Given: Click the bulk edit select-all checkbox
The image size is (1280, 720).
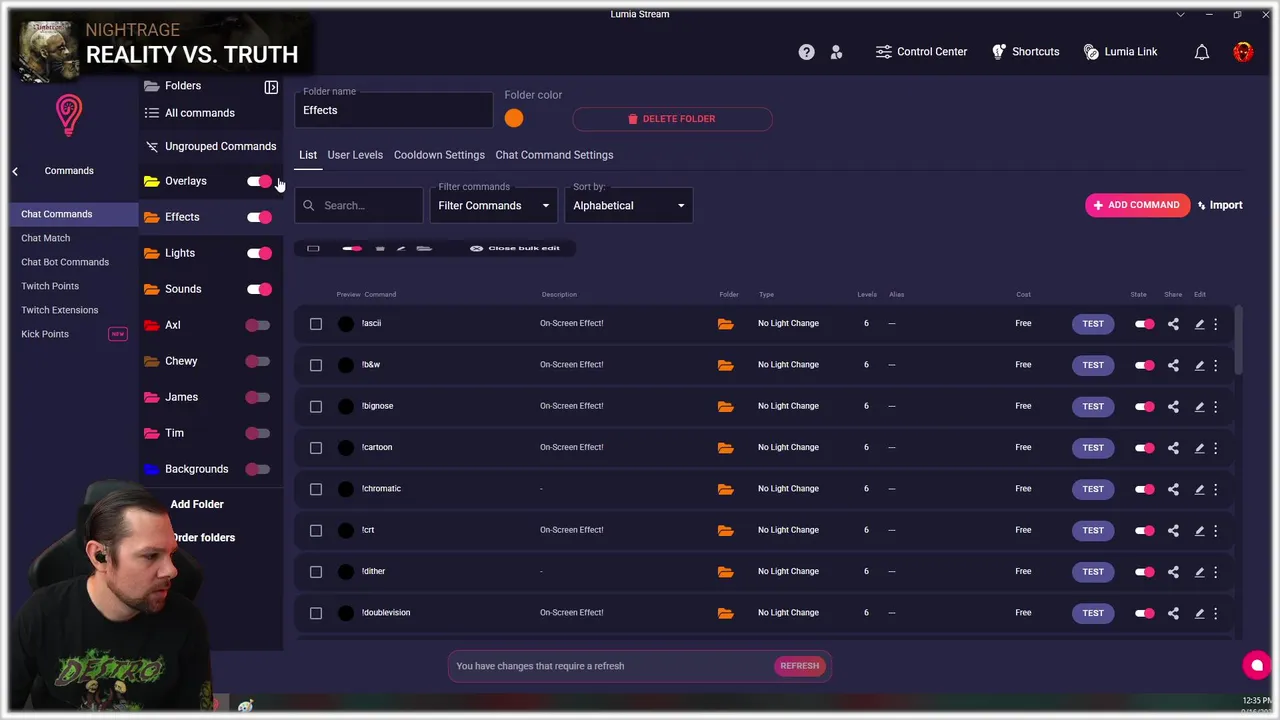Looking at the screenshot, I should (313, 248).
